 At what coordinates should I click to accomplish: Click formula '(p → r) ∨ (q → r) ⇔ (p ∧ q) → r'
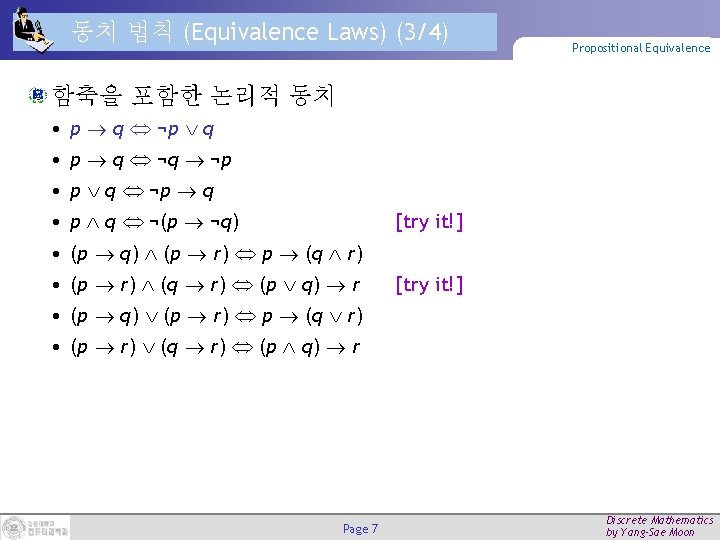215,347
